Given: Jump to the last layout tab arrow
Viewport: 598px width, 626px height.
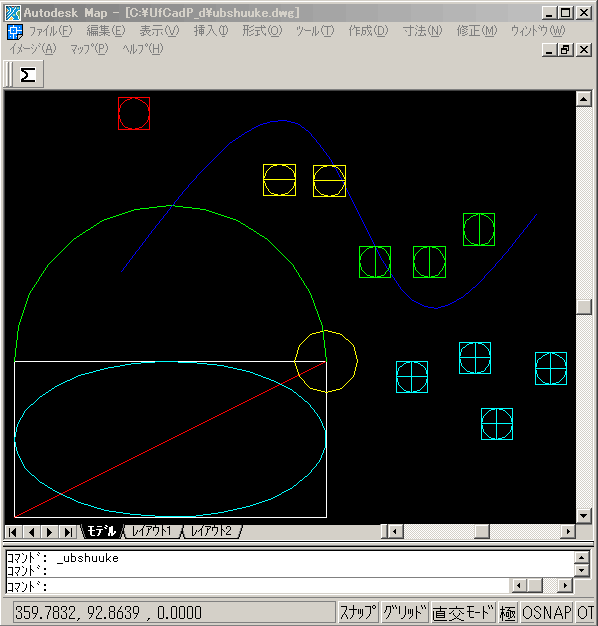Looking at the screenshot, I should click(68, 532).
